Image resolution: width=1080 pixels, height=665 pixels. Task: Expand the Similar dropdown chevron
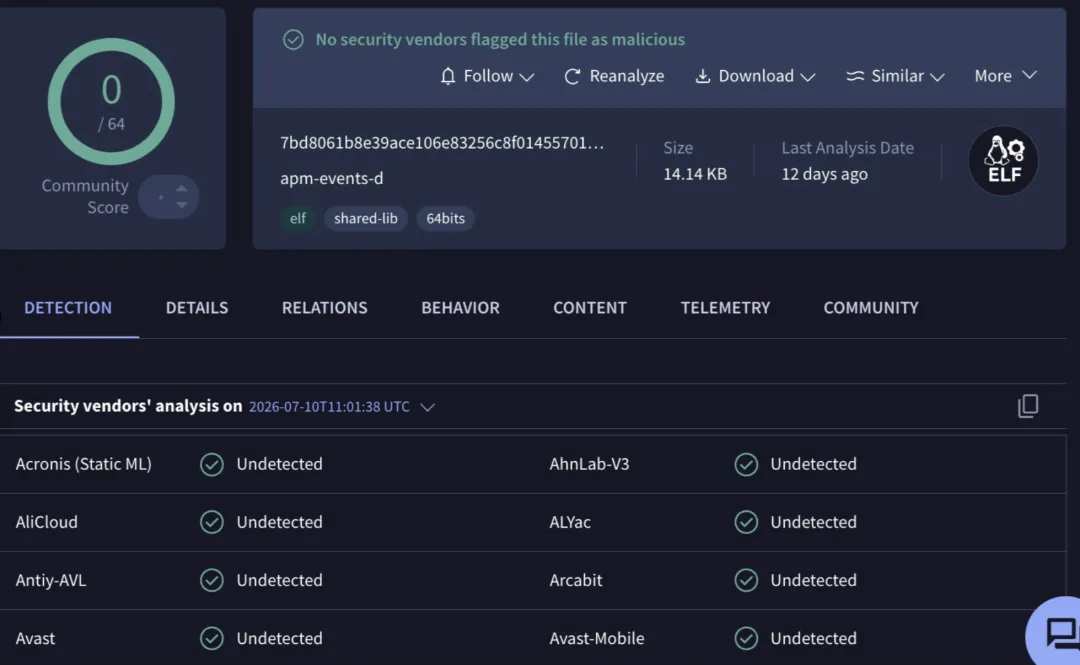click(937, 77)
